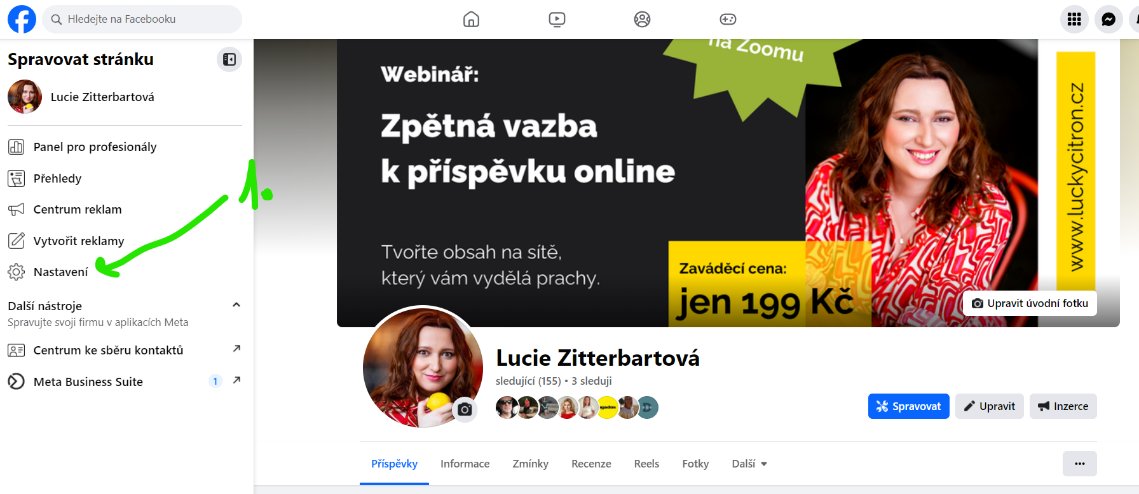
Task: Open the three-dot options button
Action: 1079,463
